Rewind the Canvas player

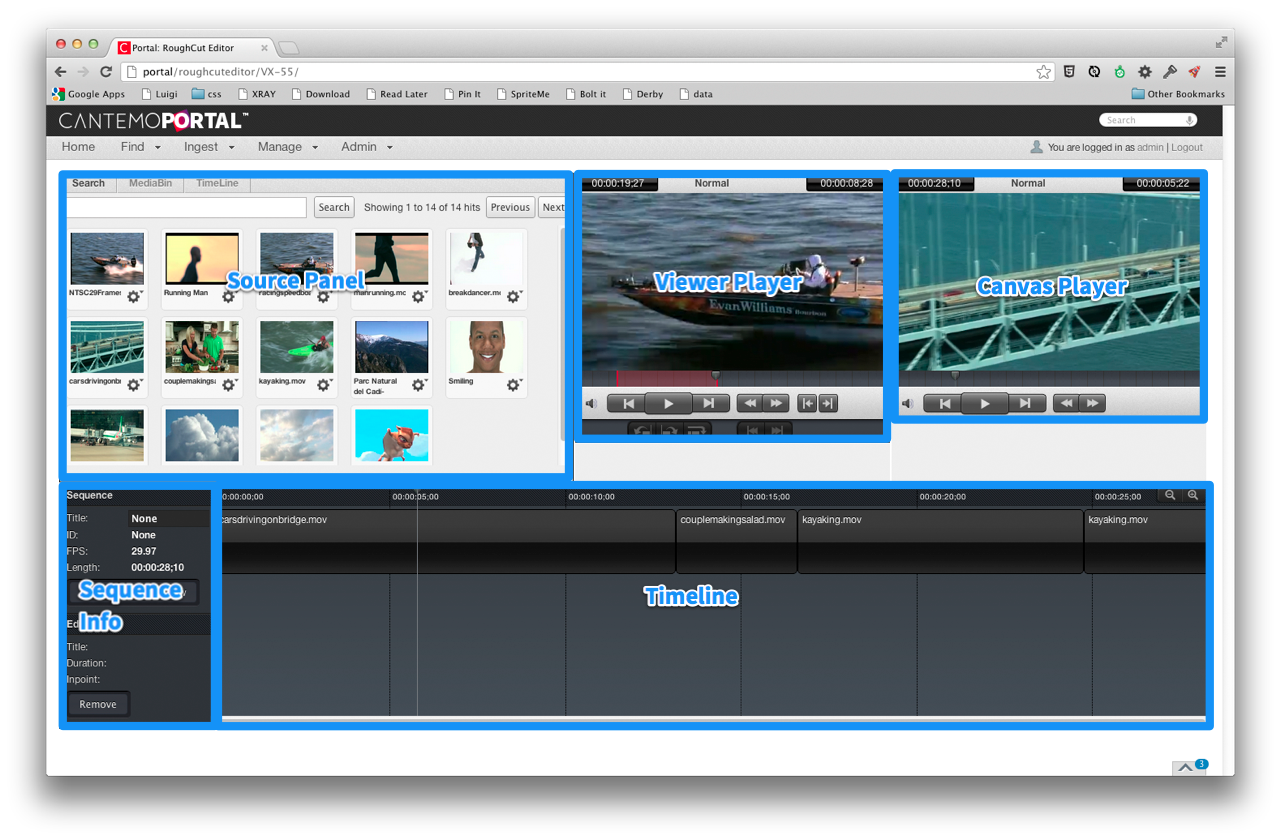pyautogui.click(x=1066, y=403)
